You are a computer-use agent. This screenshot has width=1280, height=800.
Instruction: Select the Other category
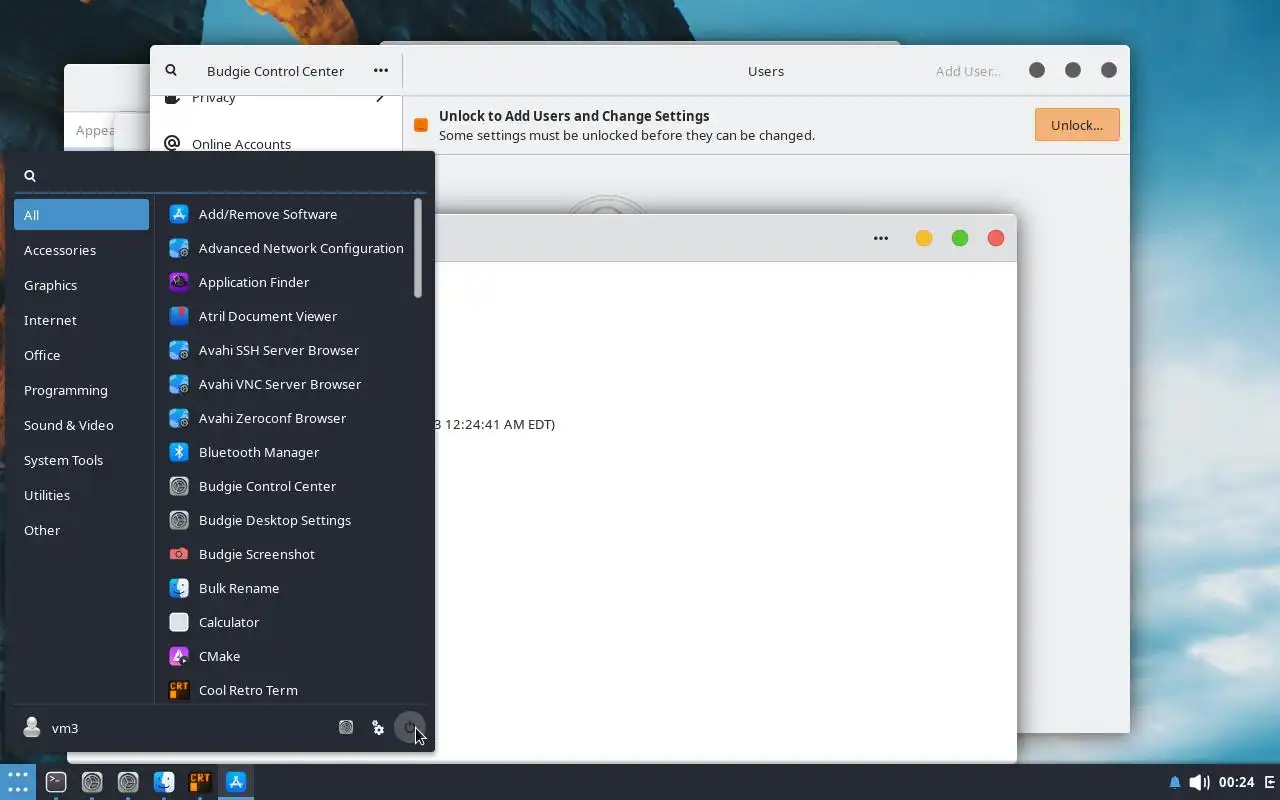tap(81, 530)
